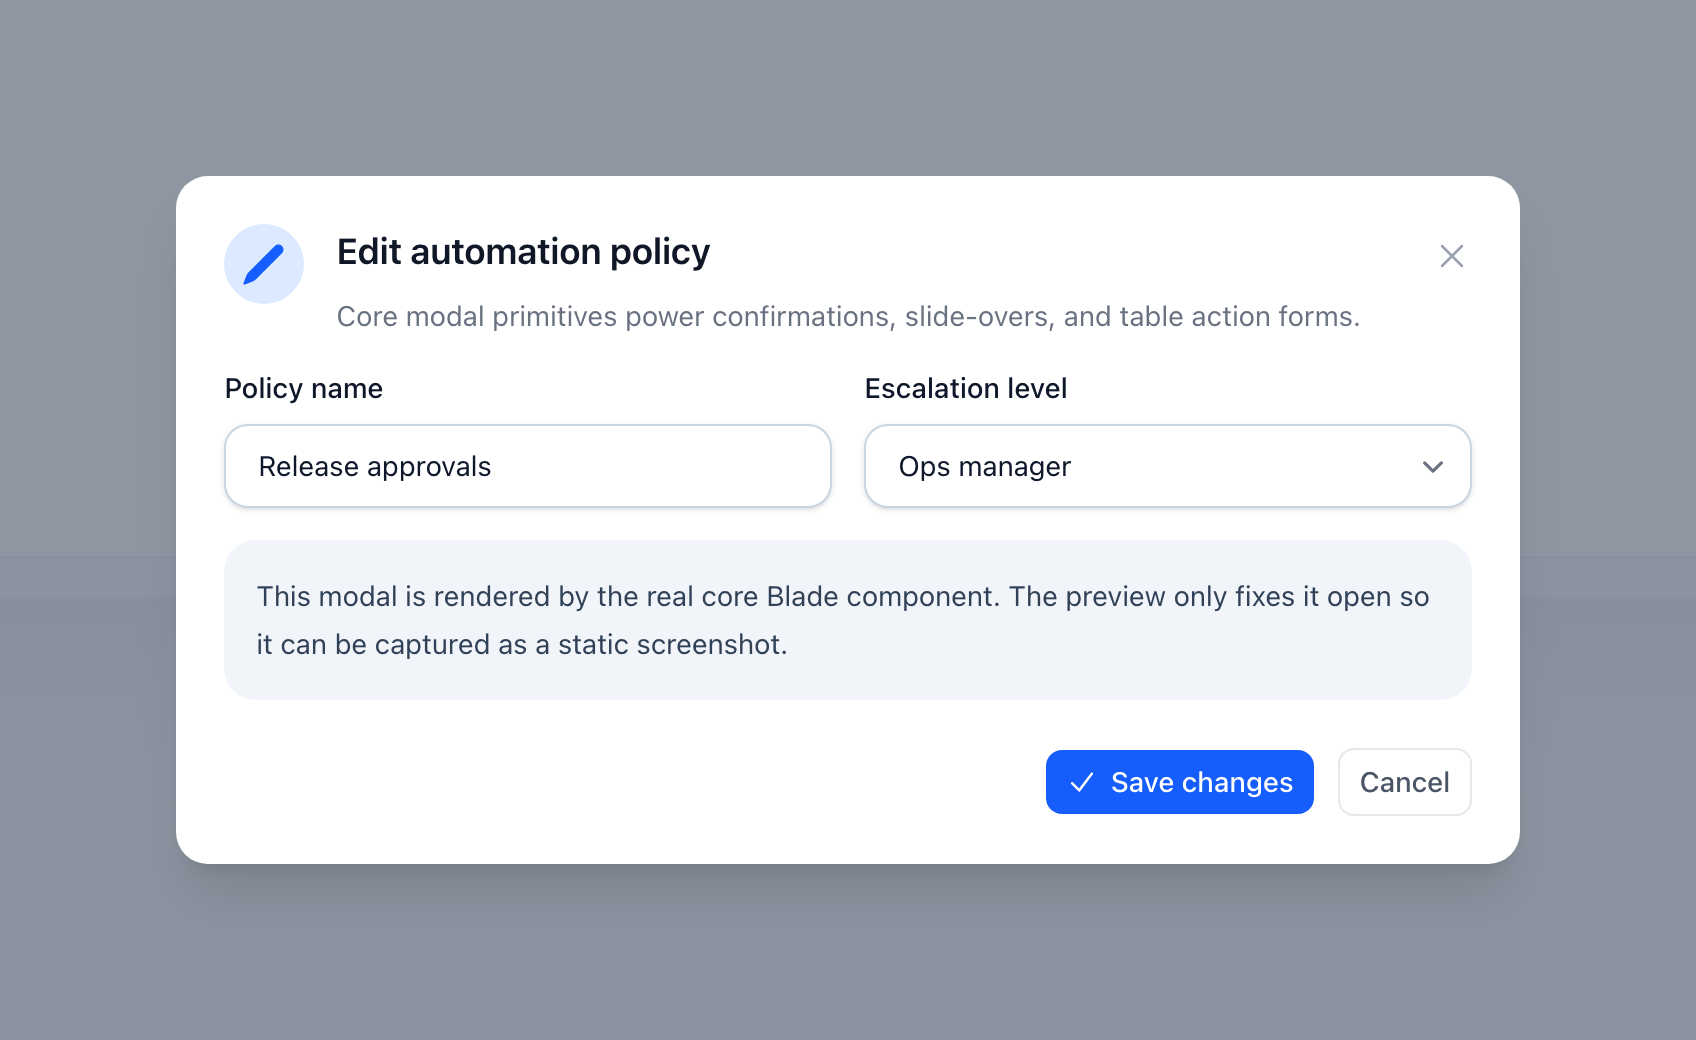Screen dimensions: 1696x1040
Task: Close the Edit automation policy modal
Action: [x=1451, y=256]
